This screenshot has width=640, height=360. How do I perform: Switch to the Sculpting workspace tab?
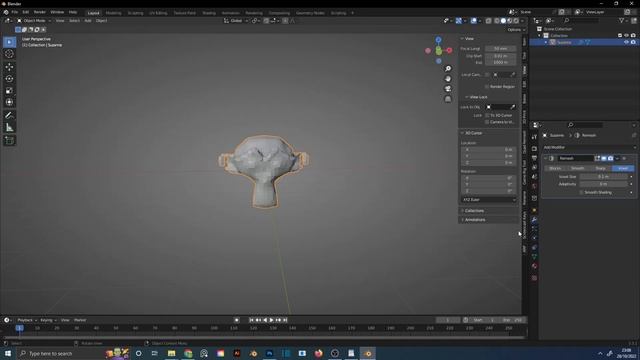[x=135, y=13]
